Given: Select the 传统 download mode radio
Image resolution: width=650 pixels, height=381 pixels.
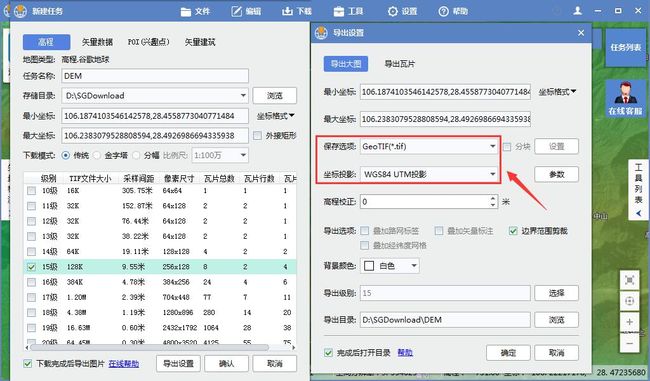Looking at the screenshot, I should point(65,155).
